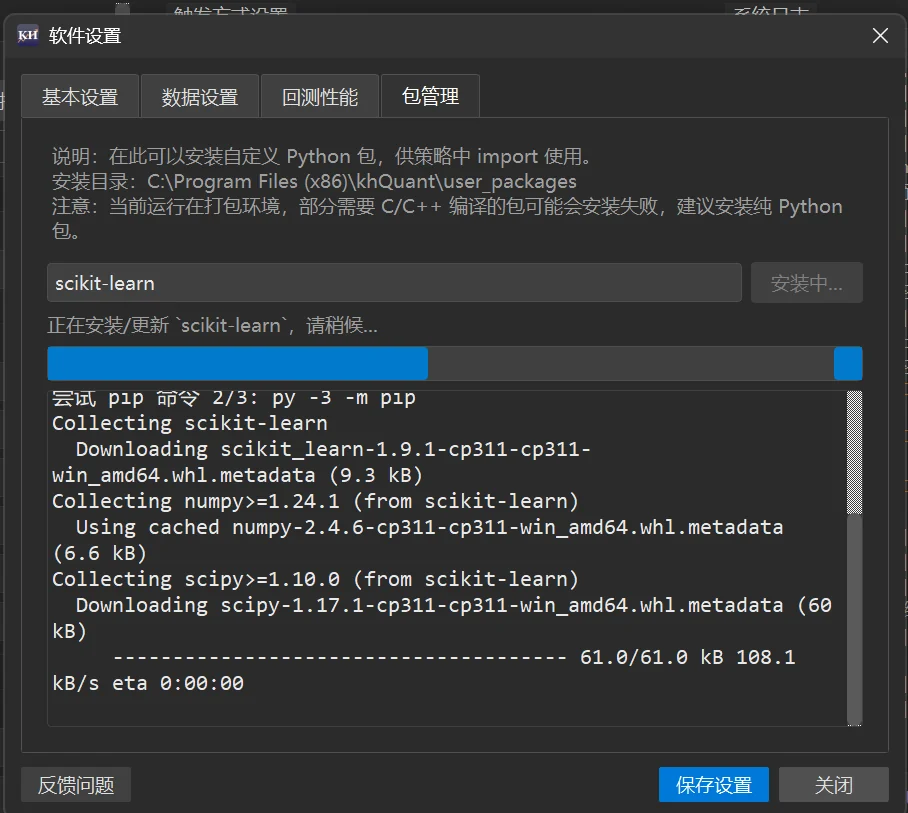Image resolution: width=908 pixels, height=813 pixels.
Task: Click the 'Downloading scipy-1.17.1' log line
Action: [x=453, y=605]
